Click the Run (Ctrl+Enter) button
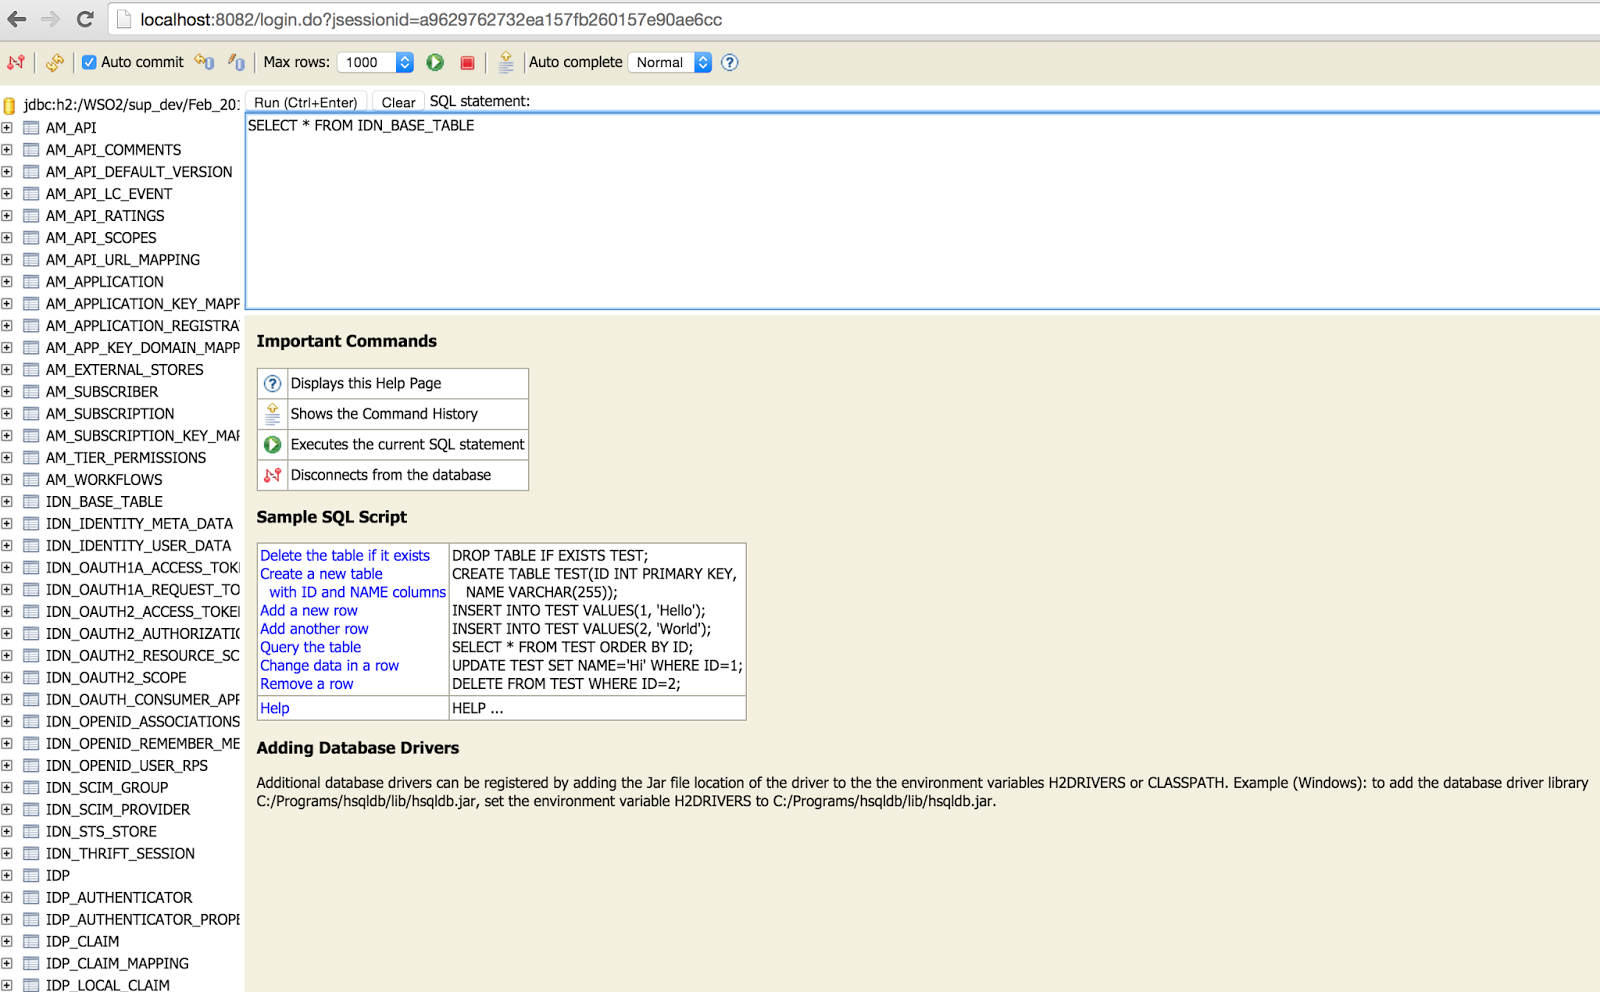 click(x=306, y=102)
